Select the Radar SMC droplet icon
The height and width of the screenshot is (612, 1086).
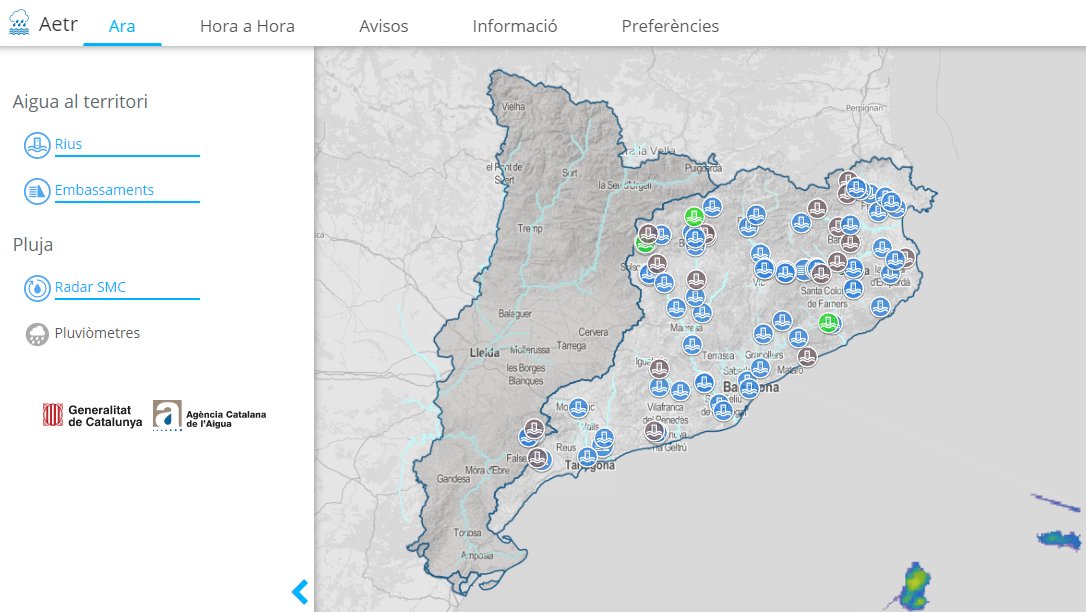coord(37,287)
